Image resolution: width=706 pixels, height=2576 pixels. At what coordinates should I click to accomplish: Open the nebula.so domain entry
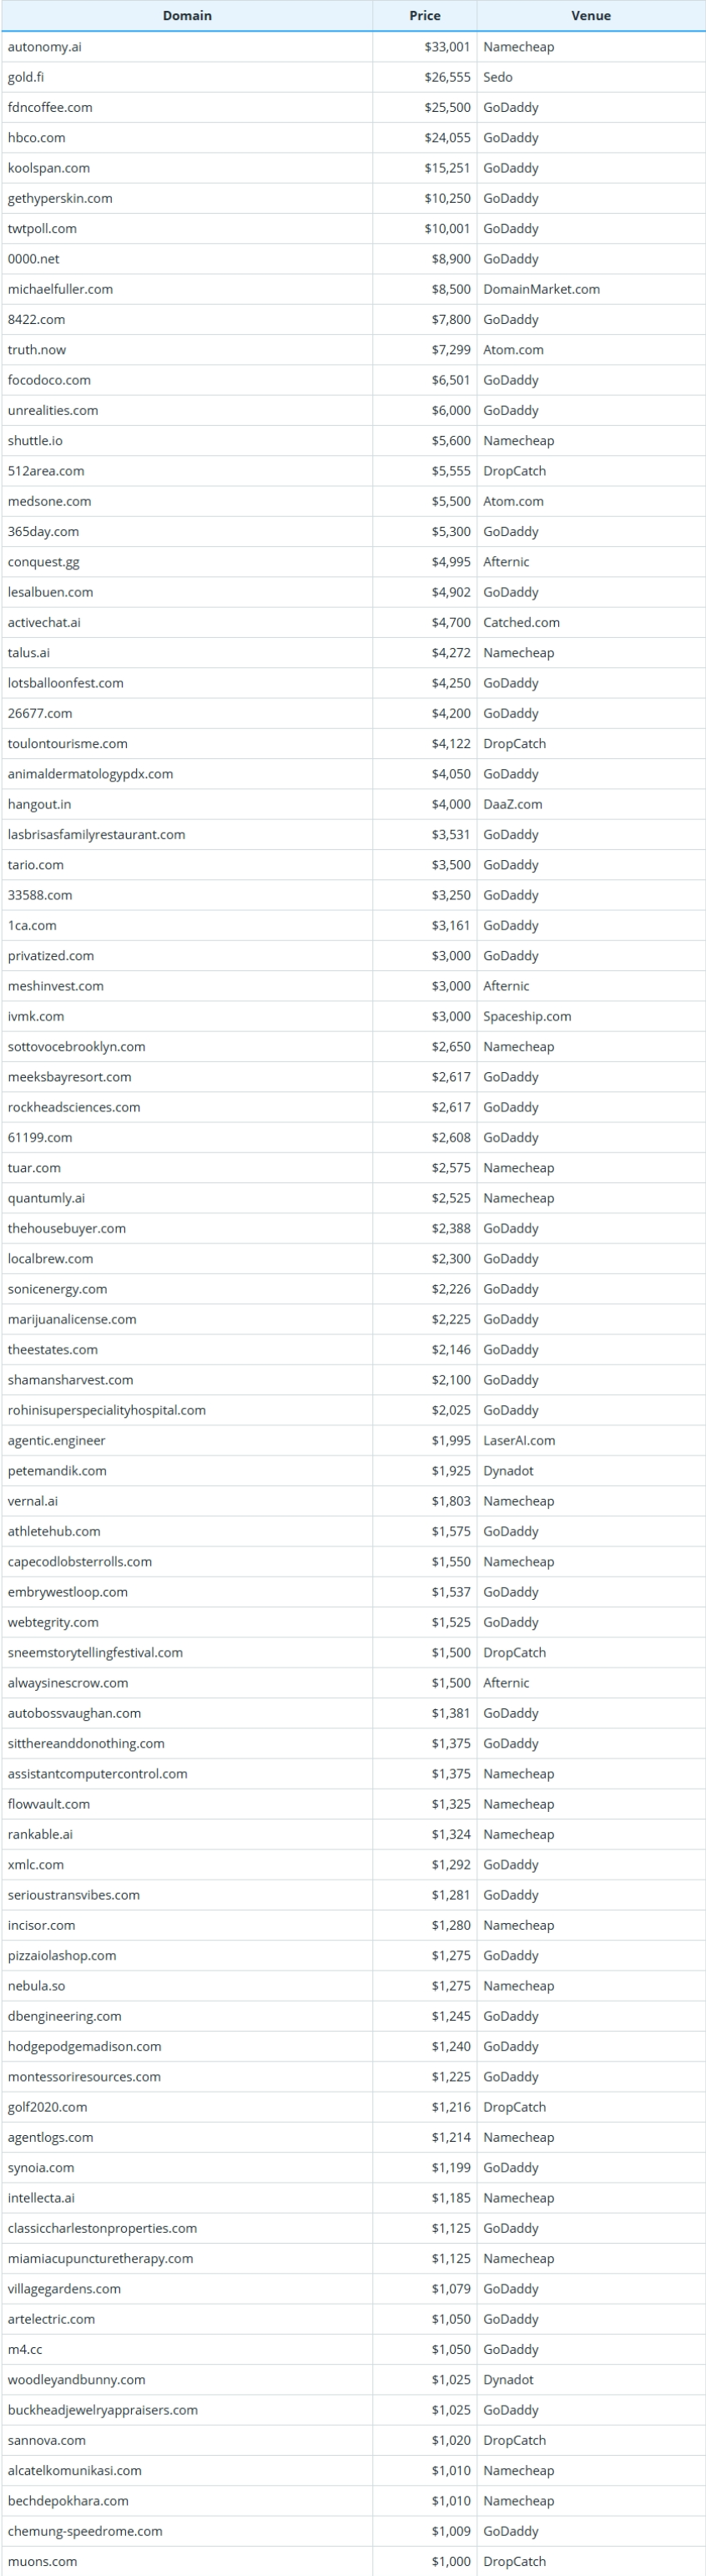[x=36, y=1985]
